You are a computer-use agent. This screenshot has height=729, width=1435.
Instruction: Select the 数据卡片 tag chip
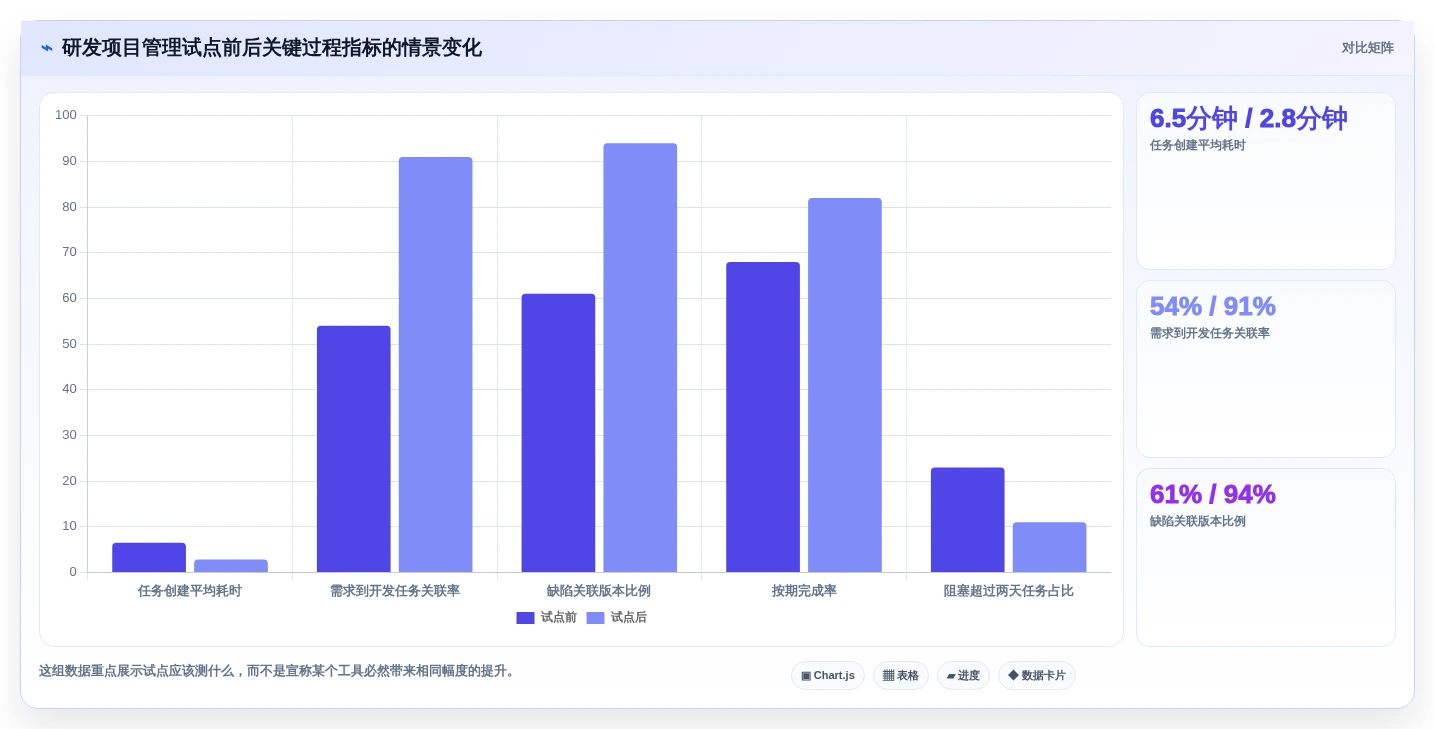pos(1036,676)
